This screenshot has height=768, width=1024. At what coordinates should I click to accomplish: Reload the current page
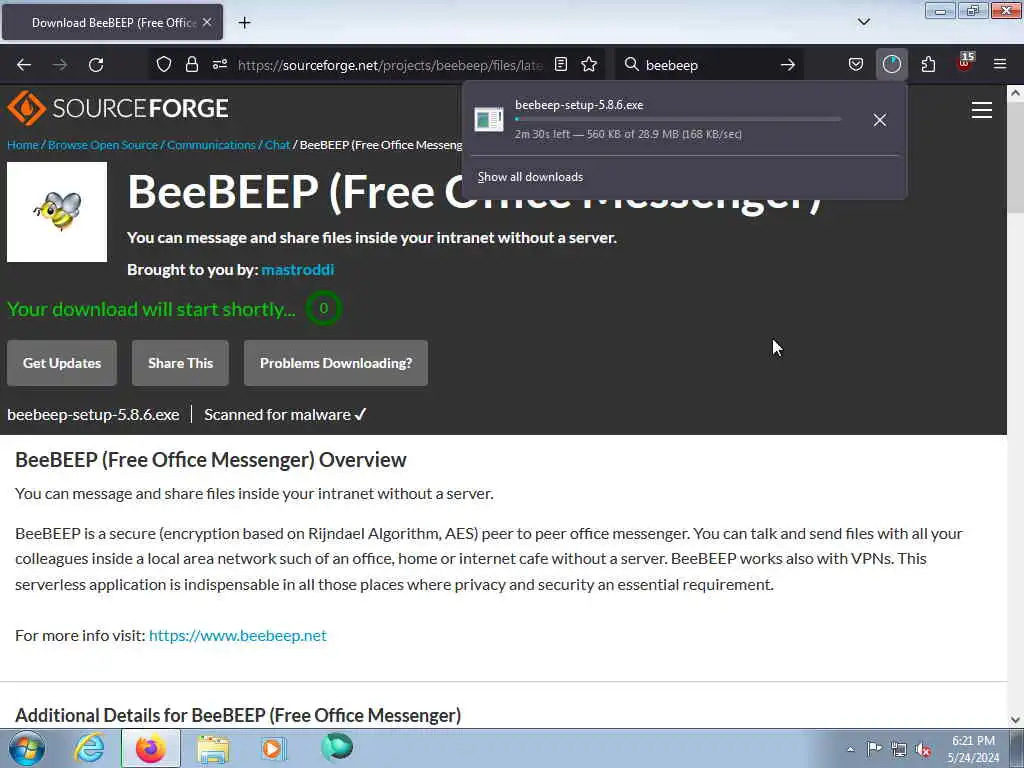click(96, 65)
